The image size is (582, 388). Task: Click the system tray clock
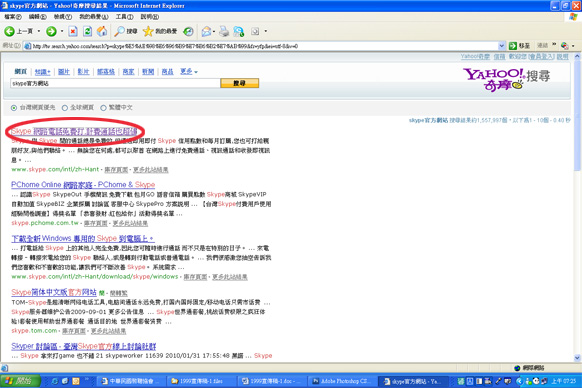[x=563, y=381]
